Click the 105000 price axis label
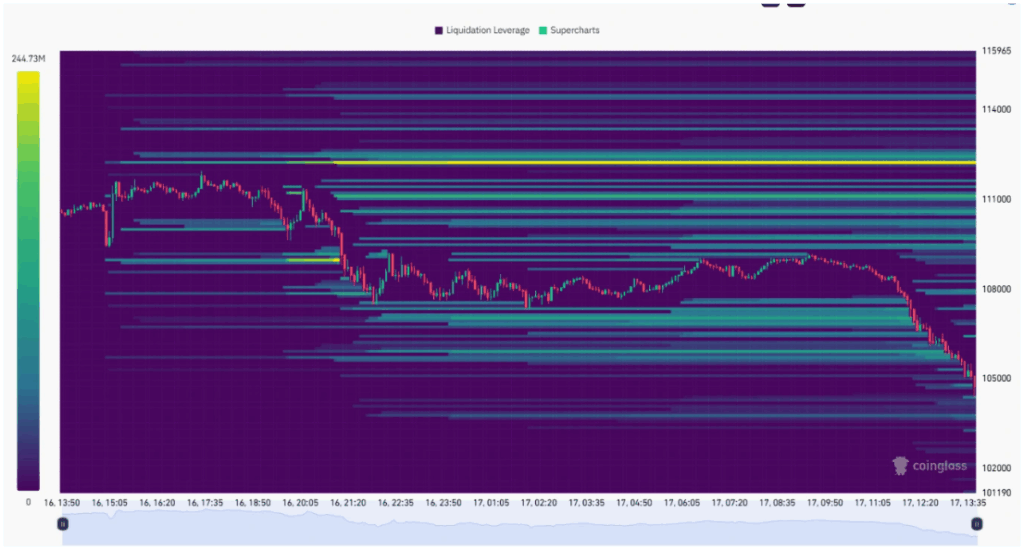 (x=996, y=378)
